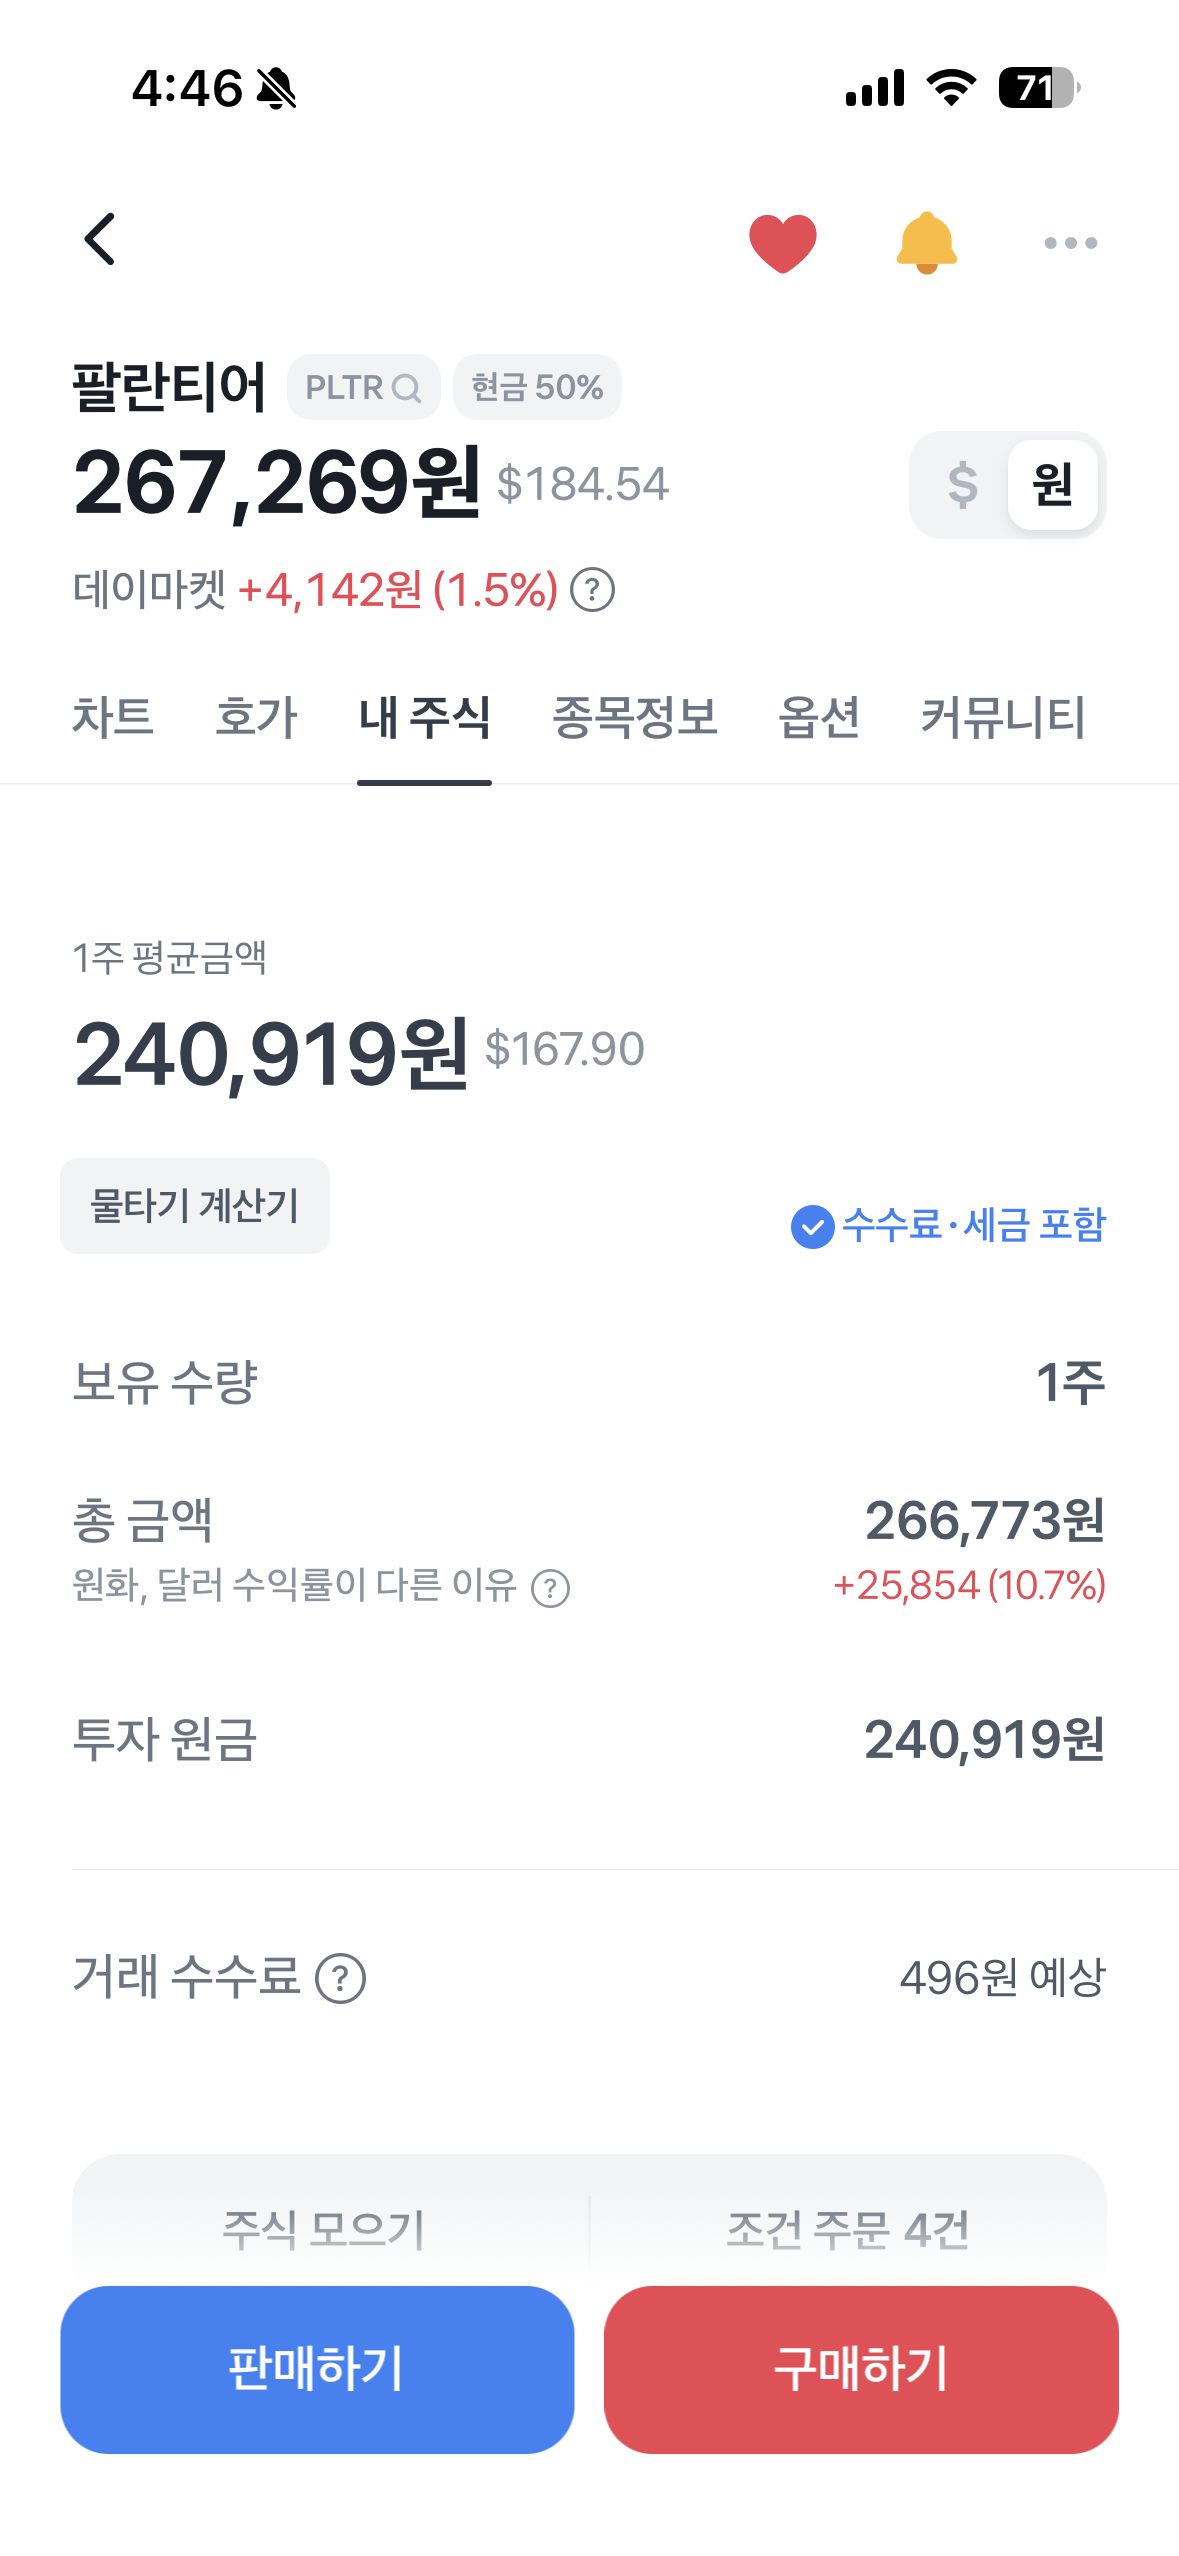Tap the 현금 50% badge
The width and height of the screenshot is (1179, 2556).
[537, 388]
